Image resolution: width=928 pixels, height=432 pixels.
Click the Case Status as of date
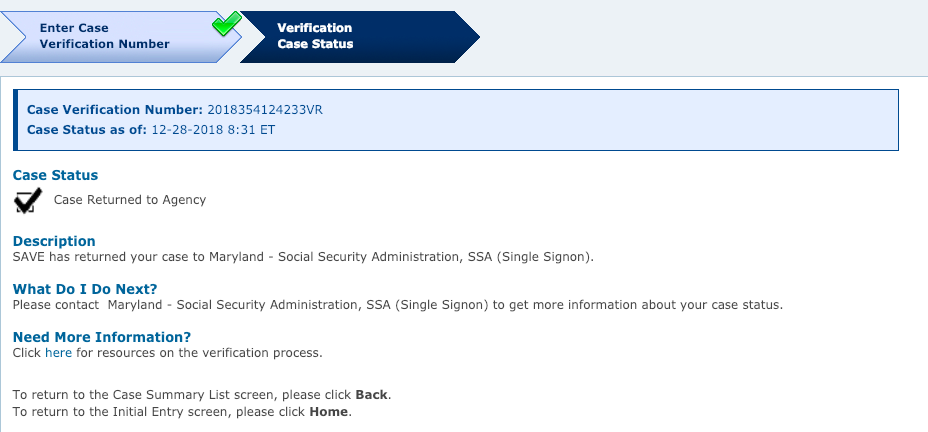(214, 130)
